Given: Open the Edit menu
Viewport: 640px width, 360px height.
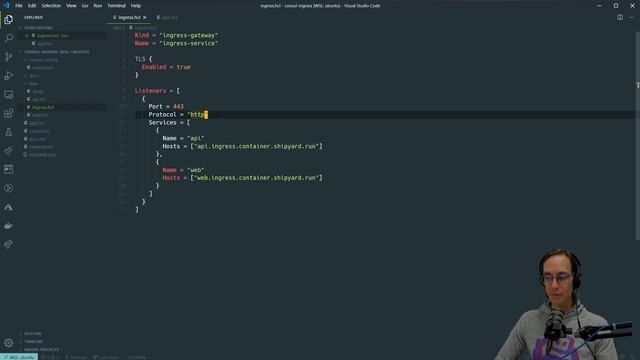Looking at the screenshot, I should pos(32,6).
